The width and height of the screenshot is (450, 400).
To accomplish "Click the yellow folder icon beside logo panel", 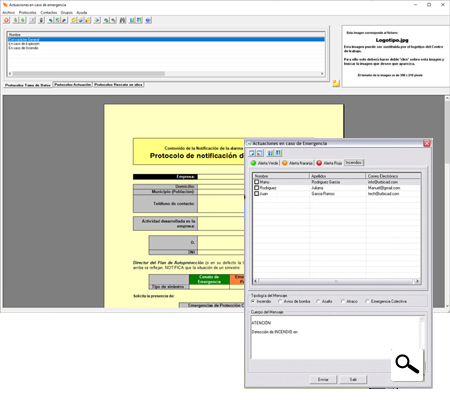I will point(336,83).
